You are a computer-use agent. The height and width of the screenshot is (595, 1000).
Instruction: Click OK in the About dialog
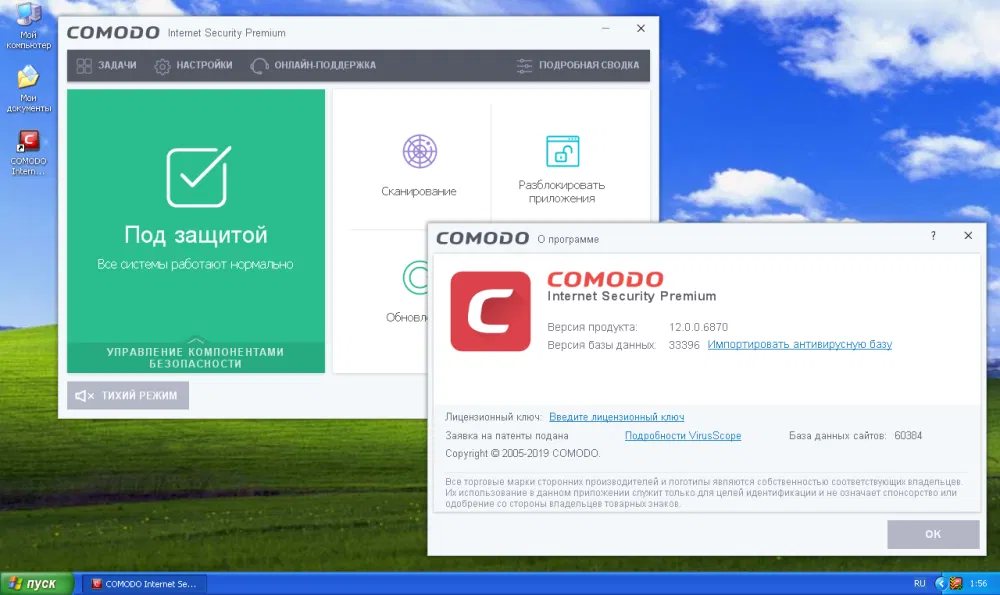(x=933, y=534)
